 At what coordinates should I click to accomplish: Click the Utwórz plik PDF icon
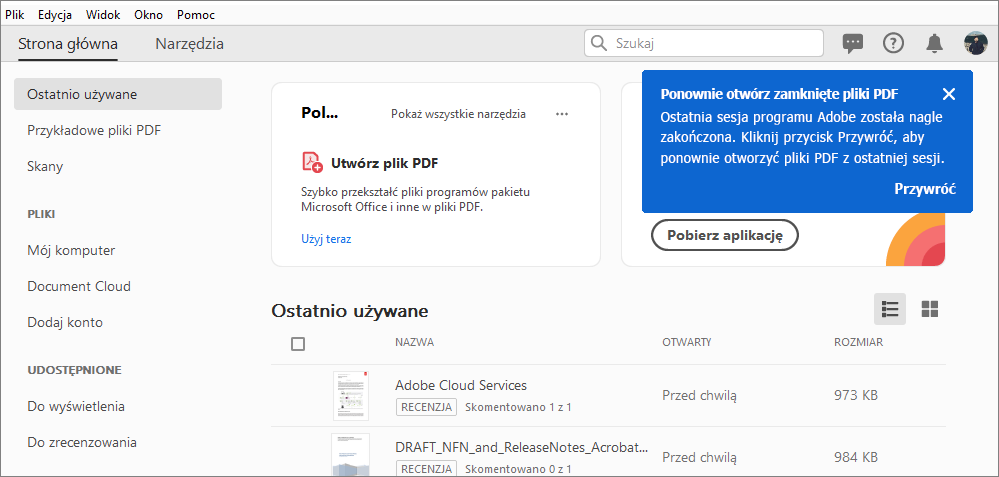[x=312, y=162]
